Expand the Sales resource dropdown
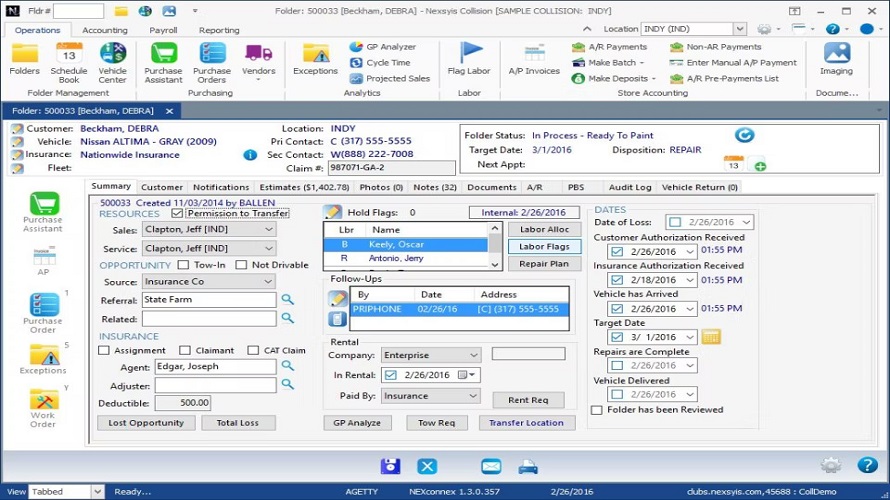 click(x=268, y=229)
